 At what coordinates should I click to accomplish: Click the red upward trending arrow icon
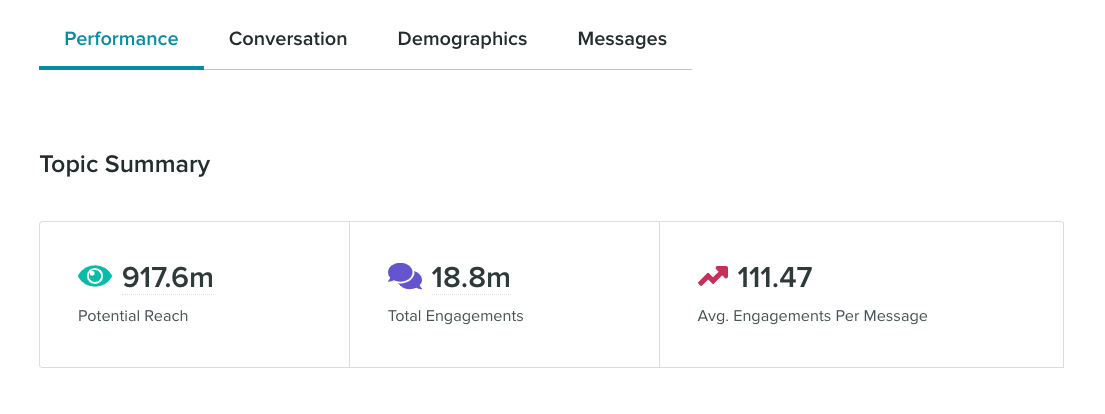point(713,276)
